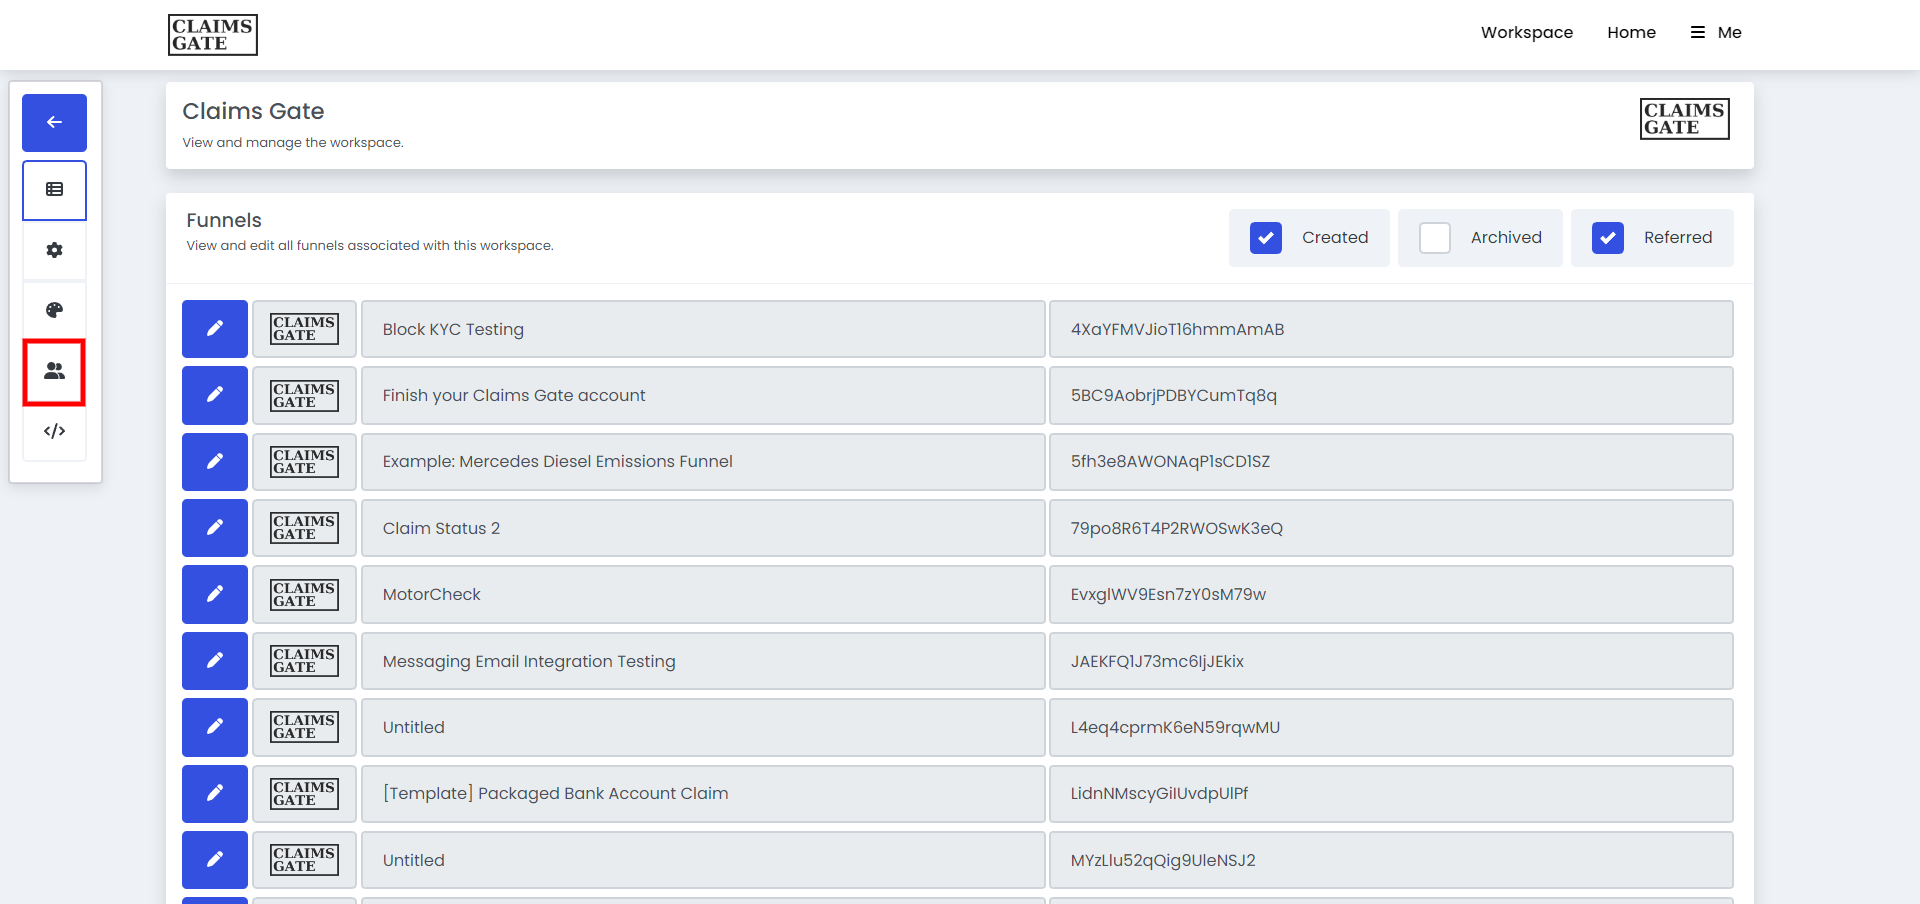
Task: Click the Claims Gate logo in header
Action: [212, 35]
